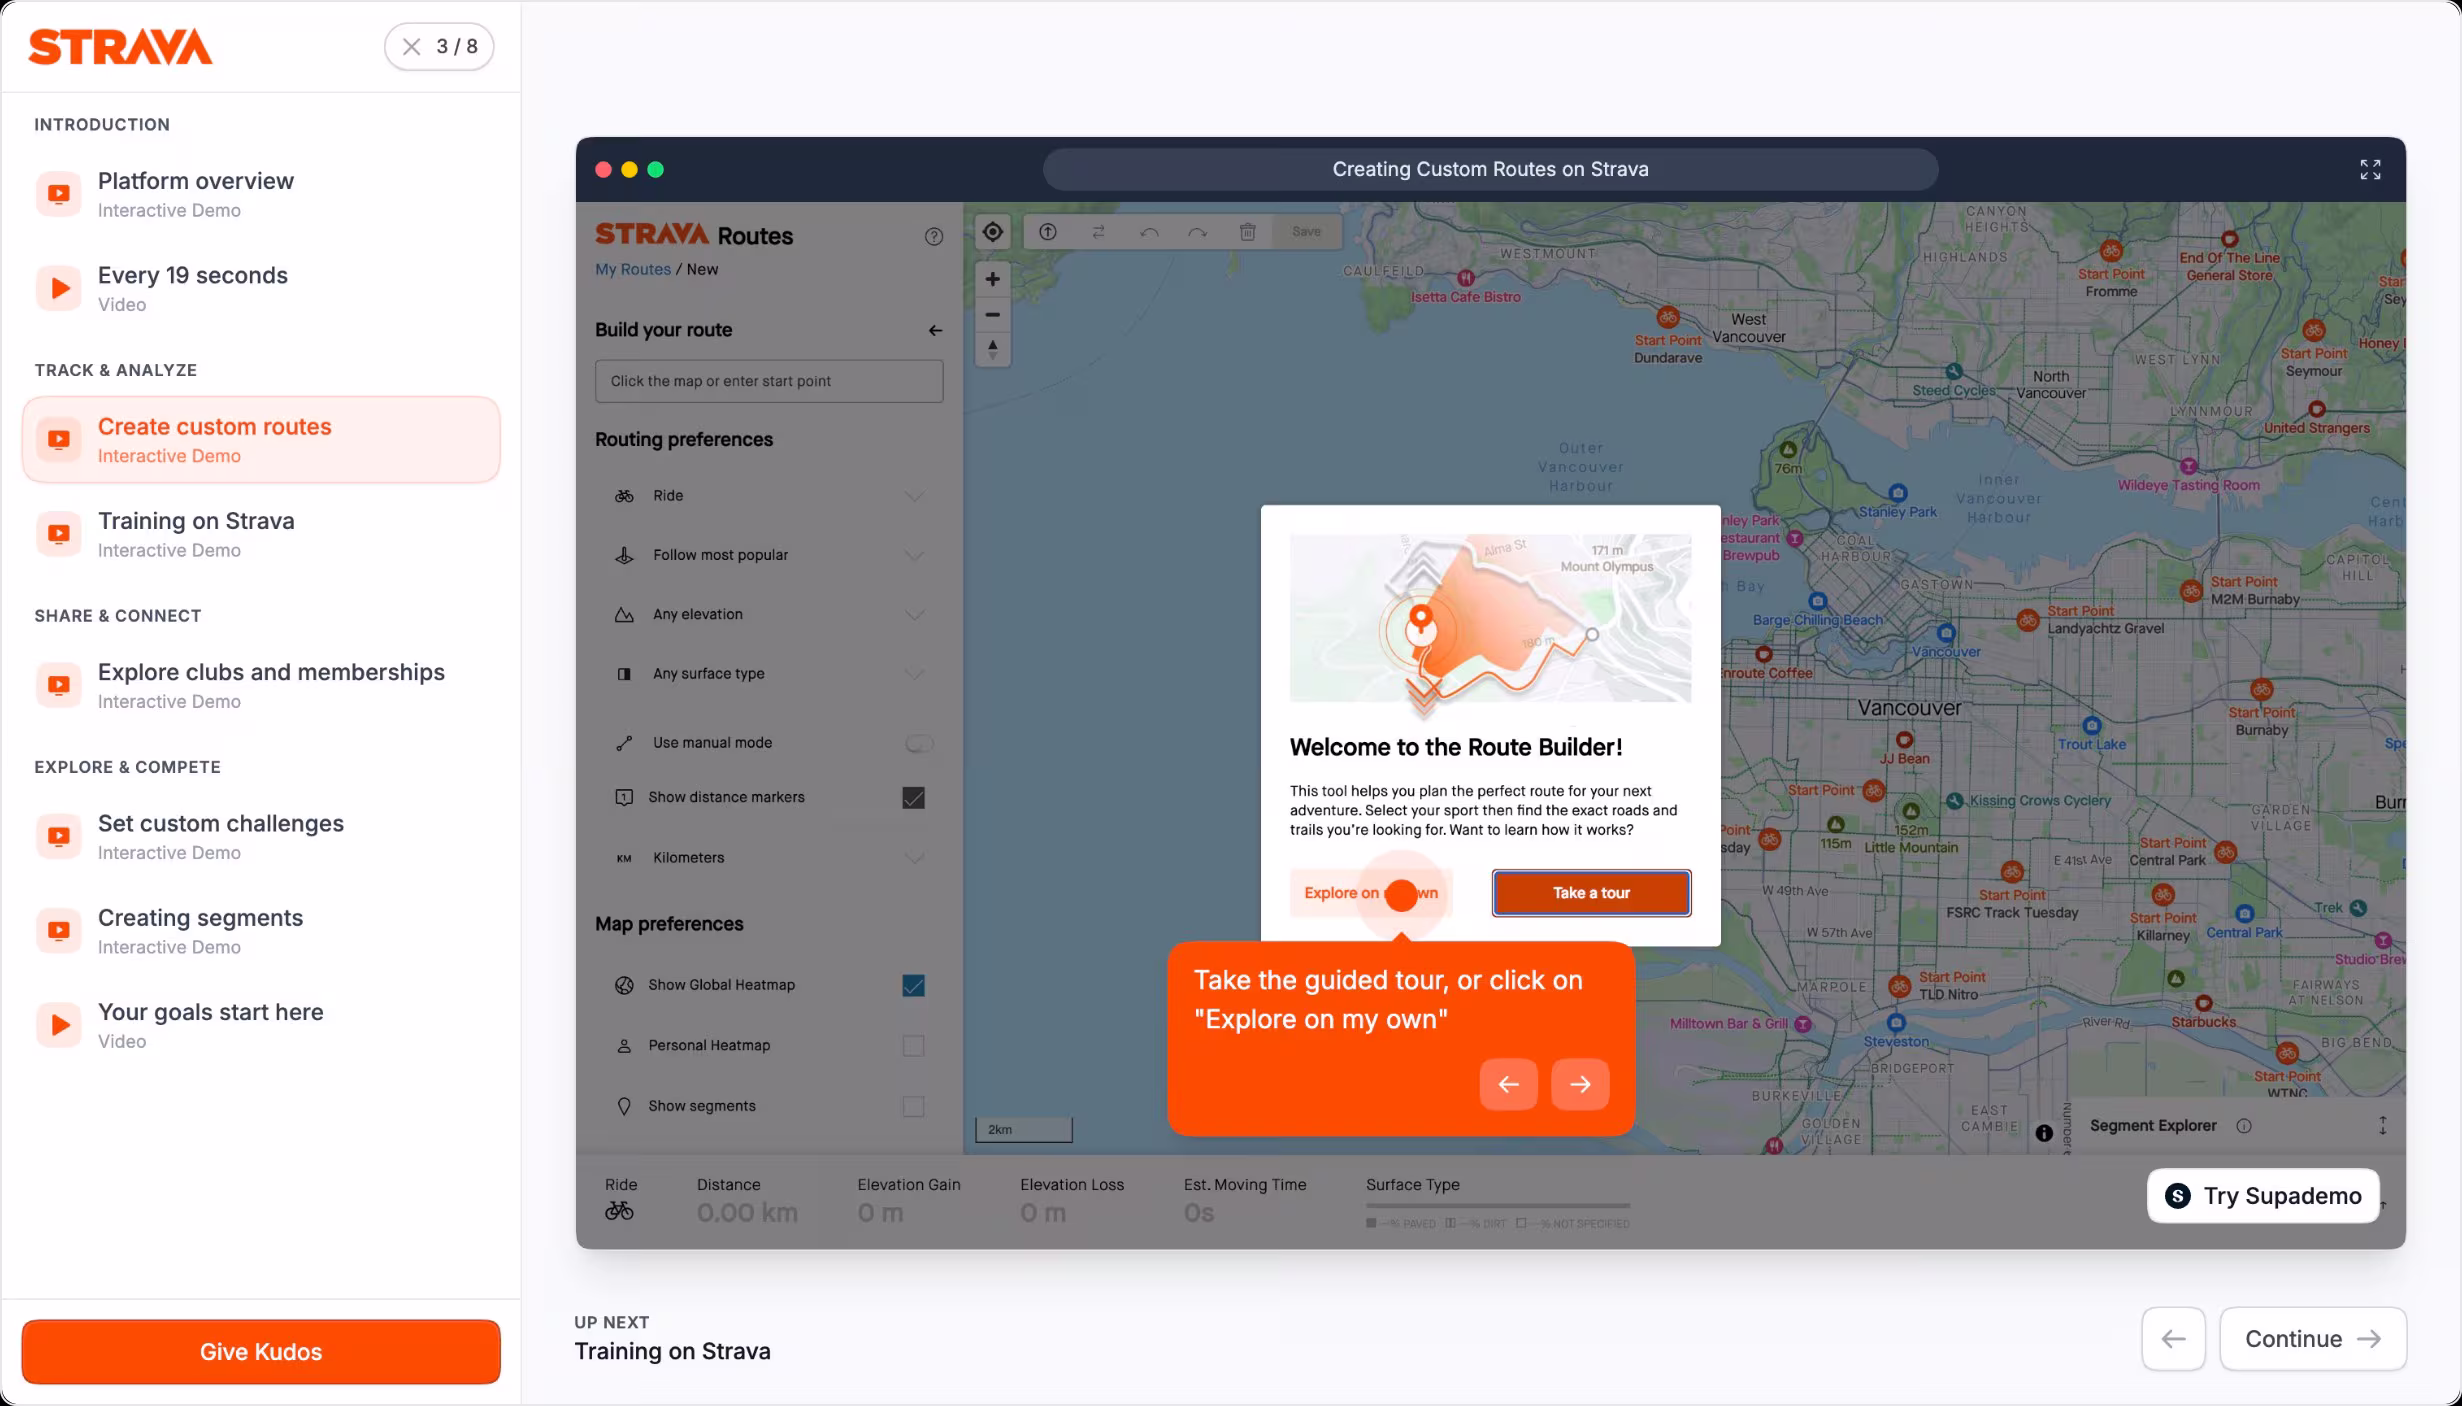Viewport: 2462px width, 1406px height.
Task: Go to previous tooltip step arrow
Action: click(x=1508, y=1084)
